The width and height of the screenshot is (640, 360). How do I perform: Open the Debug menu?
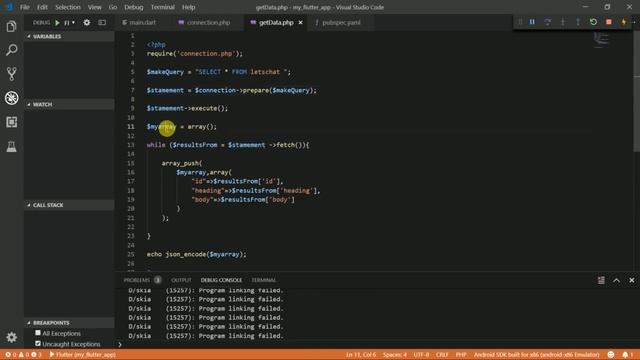tap(133, 7)
